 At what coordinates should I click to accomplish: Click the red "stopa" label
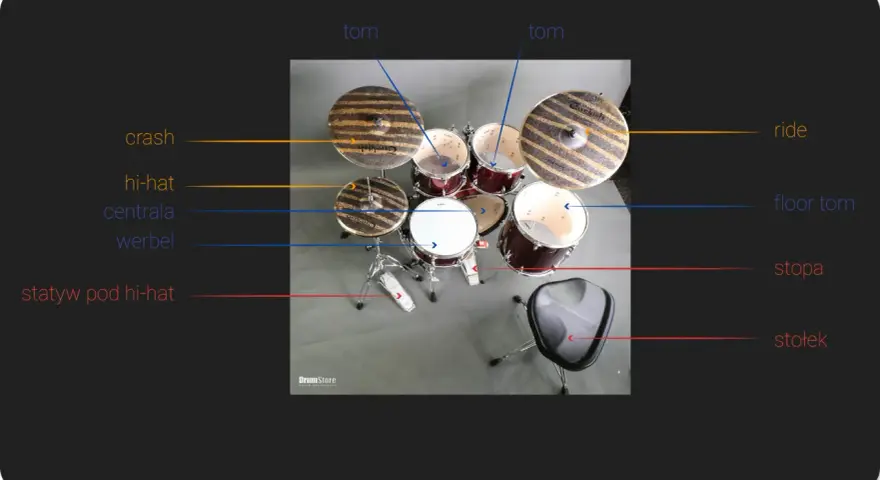click(799, 268)
